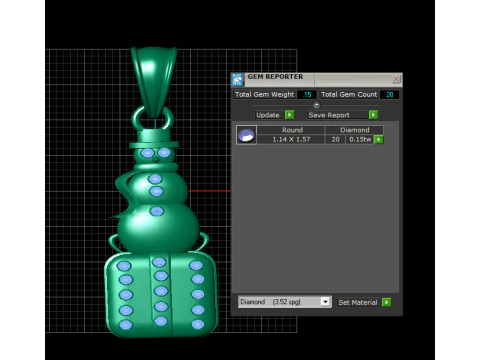Click the green arrow next to Set Material
Screen dimensions: 480x360
tap(386, 302)
